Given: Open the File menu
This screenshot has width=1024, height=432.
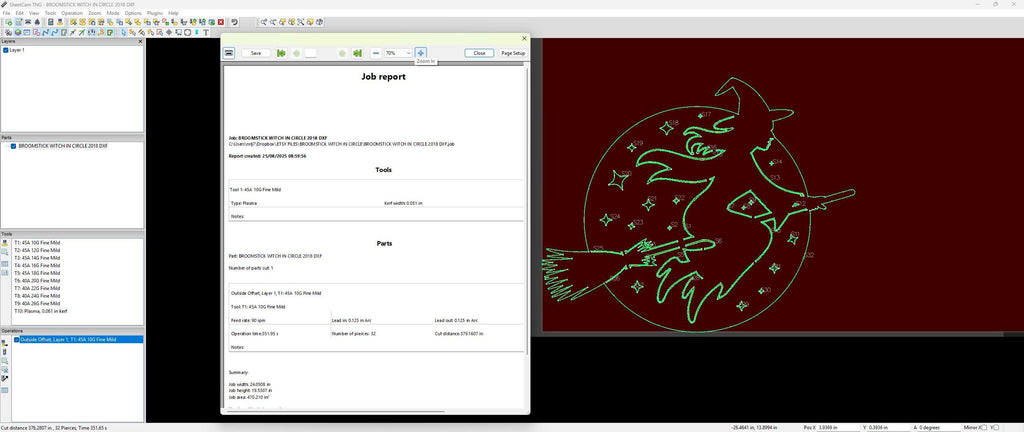Looking at the screenshot, I should coord(6,13).
